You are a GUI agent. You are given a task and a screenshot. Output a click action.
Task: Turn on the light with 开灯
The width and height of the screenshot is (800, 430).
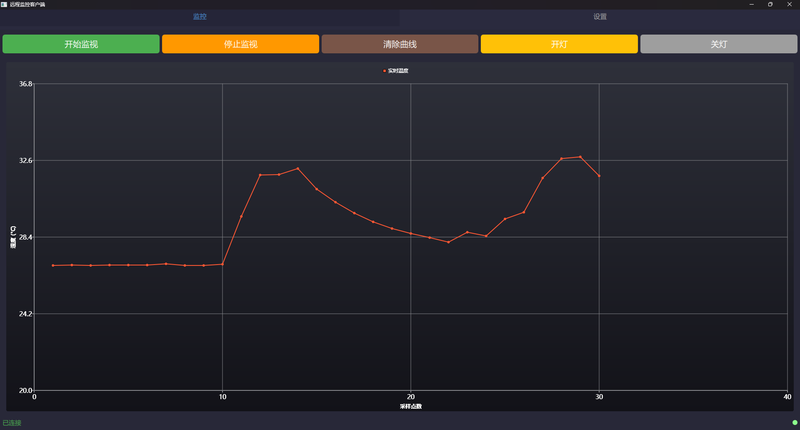click(x=559, y=44)
